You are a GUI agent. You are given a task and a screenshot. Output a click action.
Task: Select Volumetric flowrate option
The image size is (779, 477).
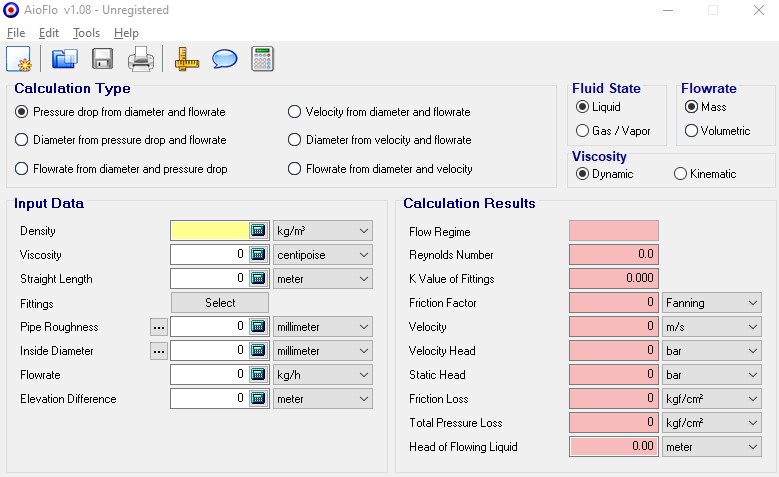click(x=691, y=131)
